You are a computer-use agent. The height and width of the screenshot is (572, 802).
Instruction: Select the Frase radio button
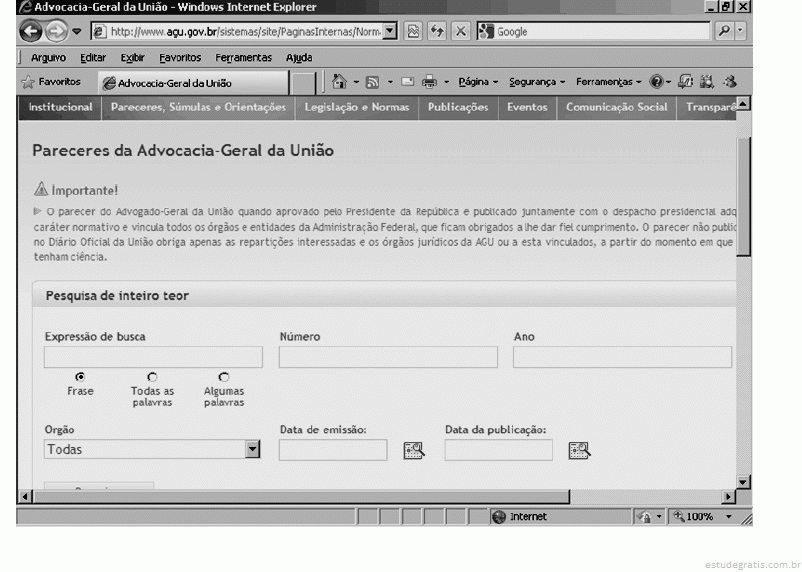click(80, 377)
